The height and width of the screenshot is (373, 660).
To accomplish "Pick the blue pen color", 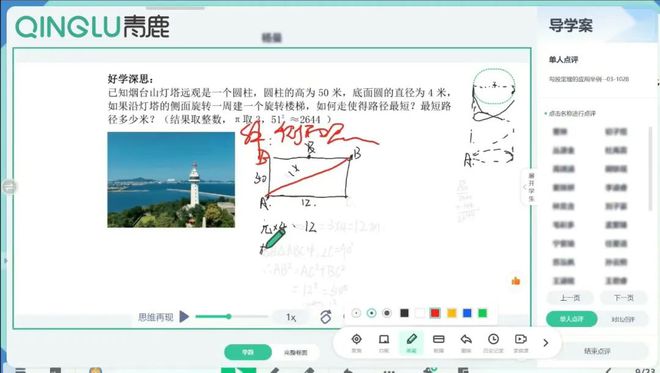I will 467,313.
